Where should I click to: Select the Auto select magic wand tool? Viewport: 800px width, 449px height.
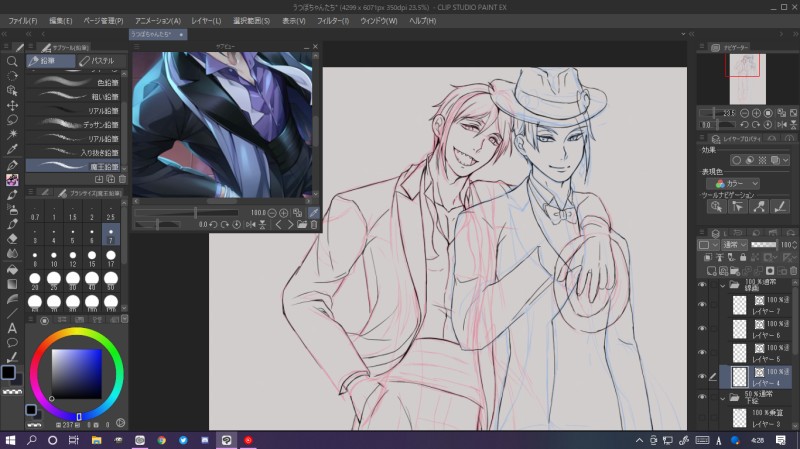pos(12,134)
